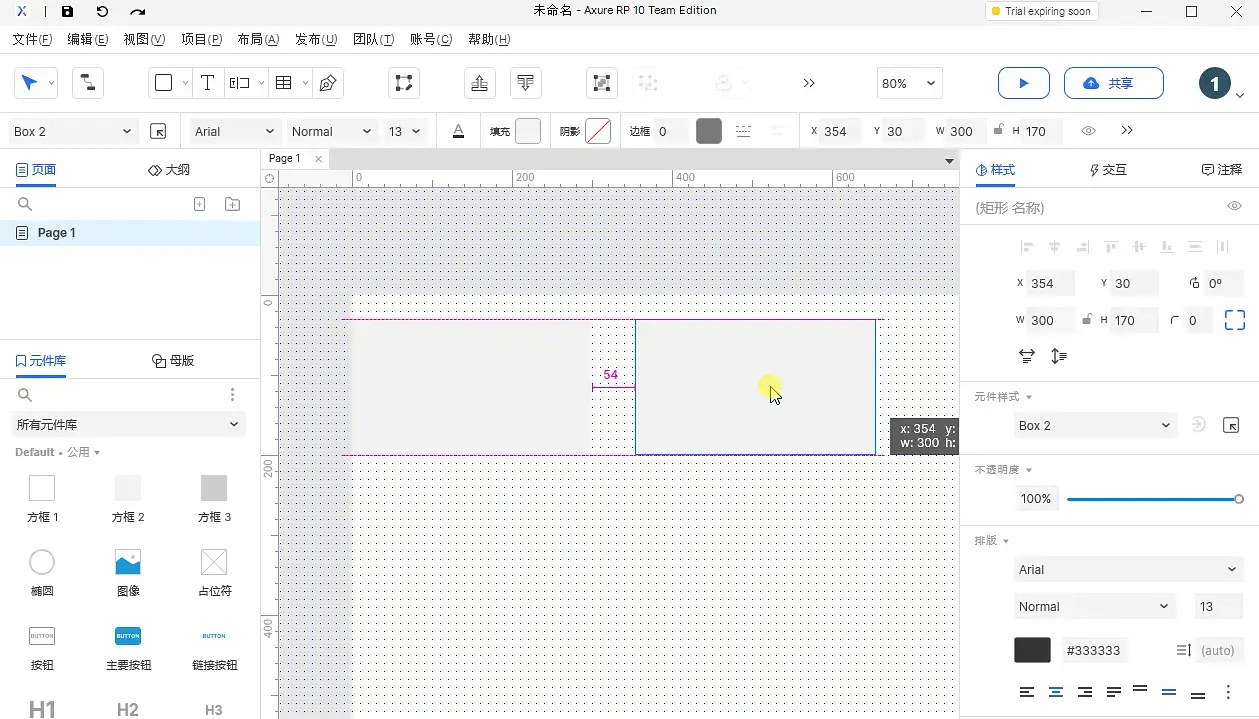Image resolution: width=1259 pixels, height=719 pixels.
Task: Select the text tool icon
Action: 207,84
